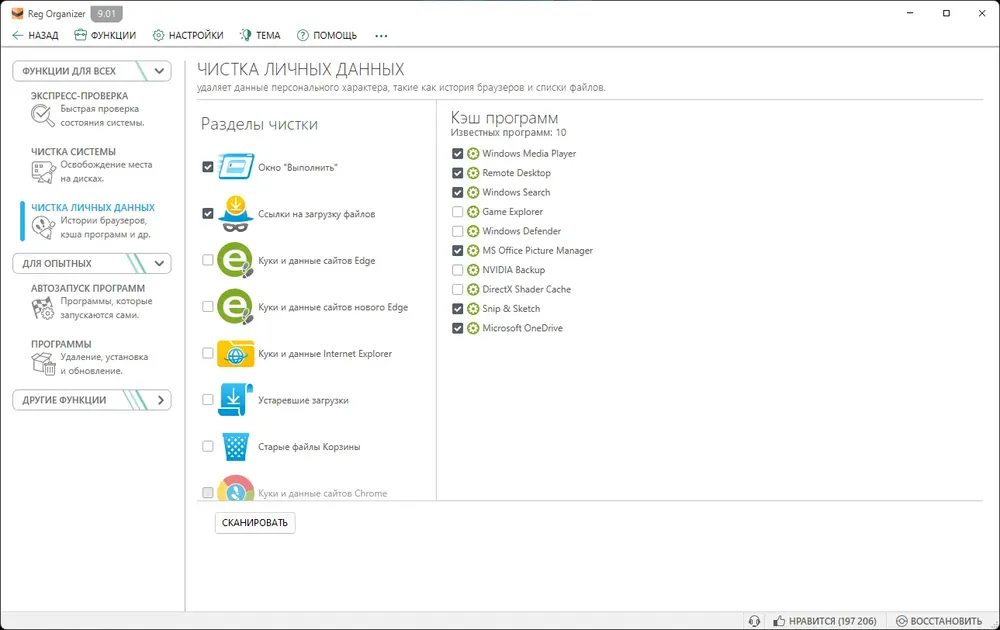Click the gear icon beside Windows Defender
The height and width of the screenshot is (630, 1000).
pyautogui.click(x=473, y=231)
